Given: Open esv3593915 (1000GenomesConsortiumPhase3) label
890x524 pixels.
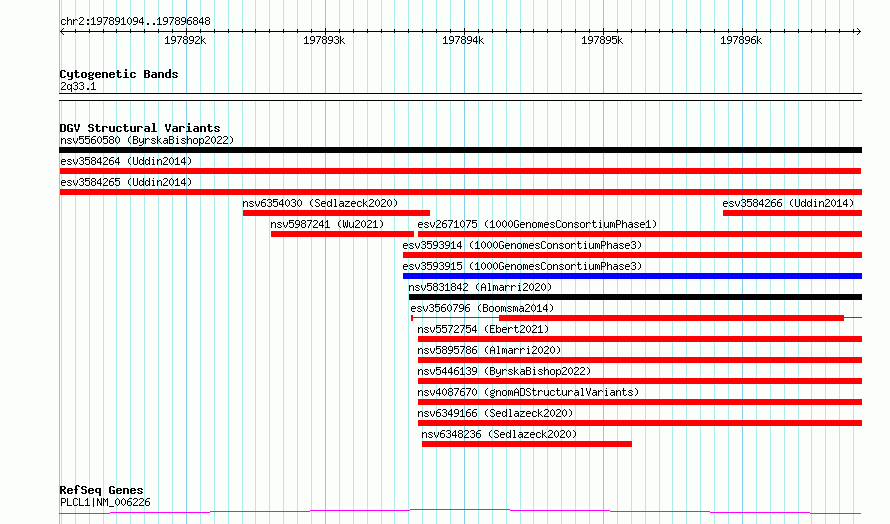Looking at the screenshot, I should (522, 266).
